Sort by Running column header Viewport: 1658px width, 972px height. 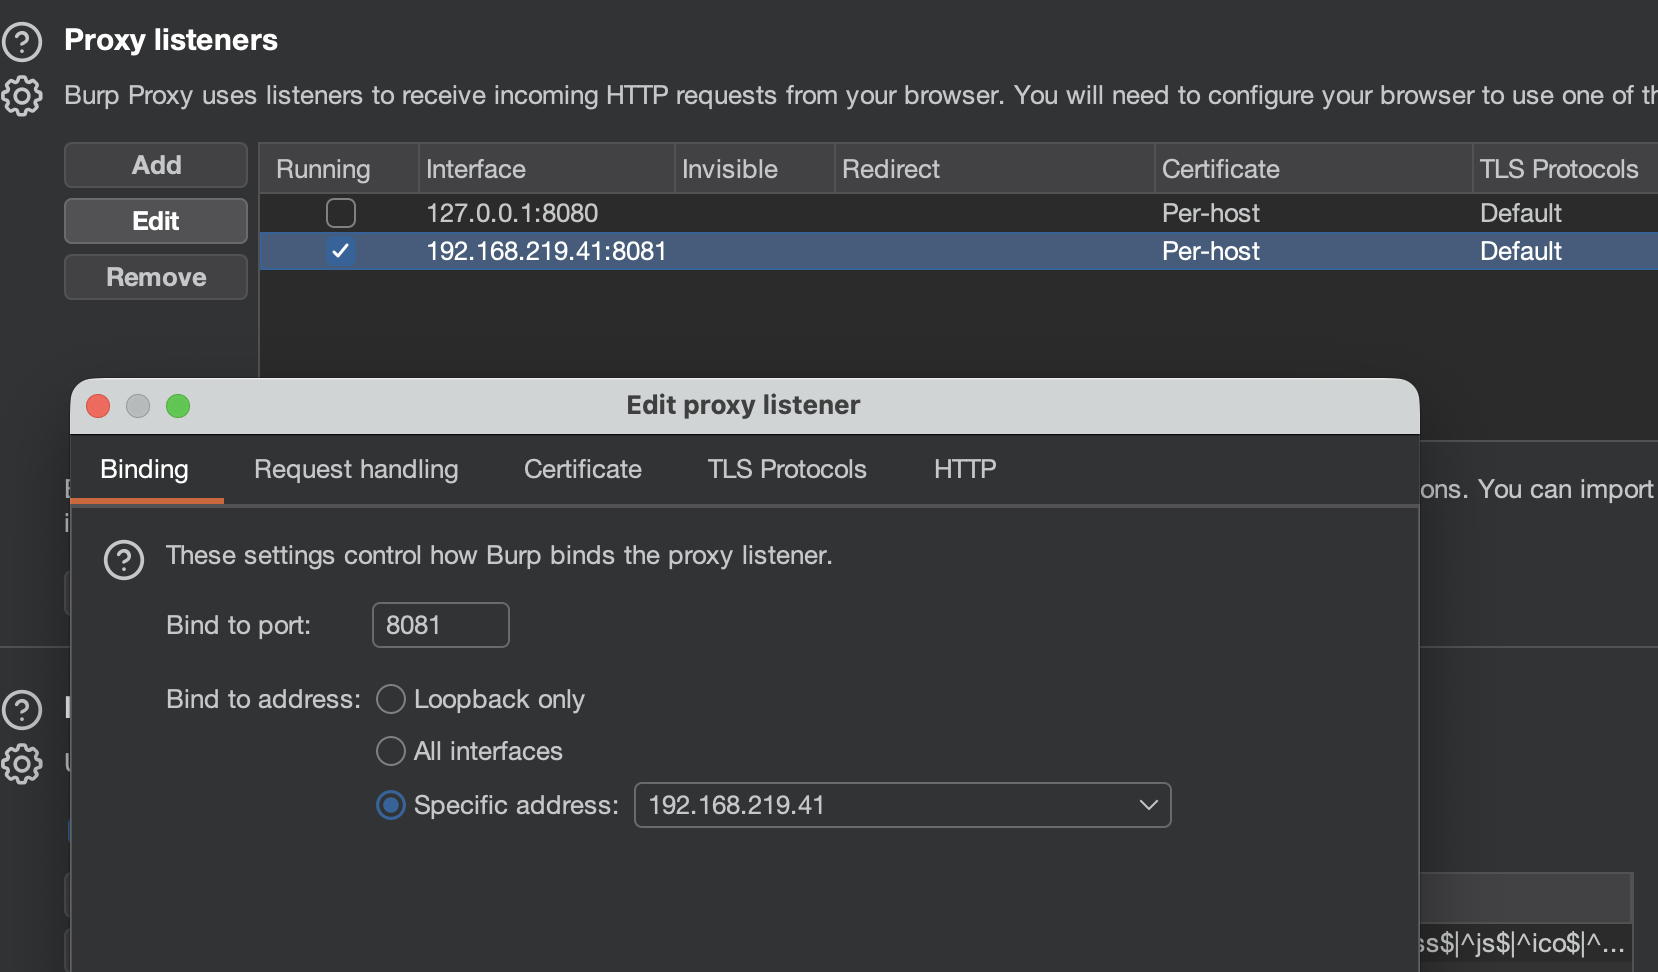(x=339, y=169)
